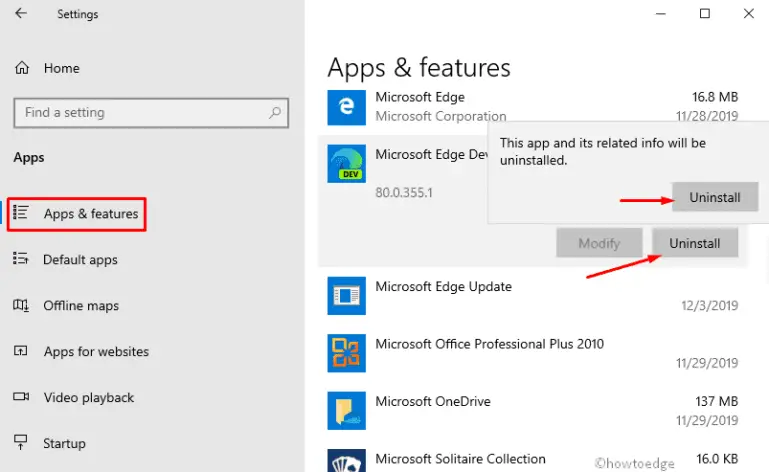
Task: Click the 16.8 MB size of Edge
Action: click(x=715, y=97)
